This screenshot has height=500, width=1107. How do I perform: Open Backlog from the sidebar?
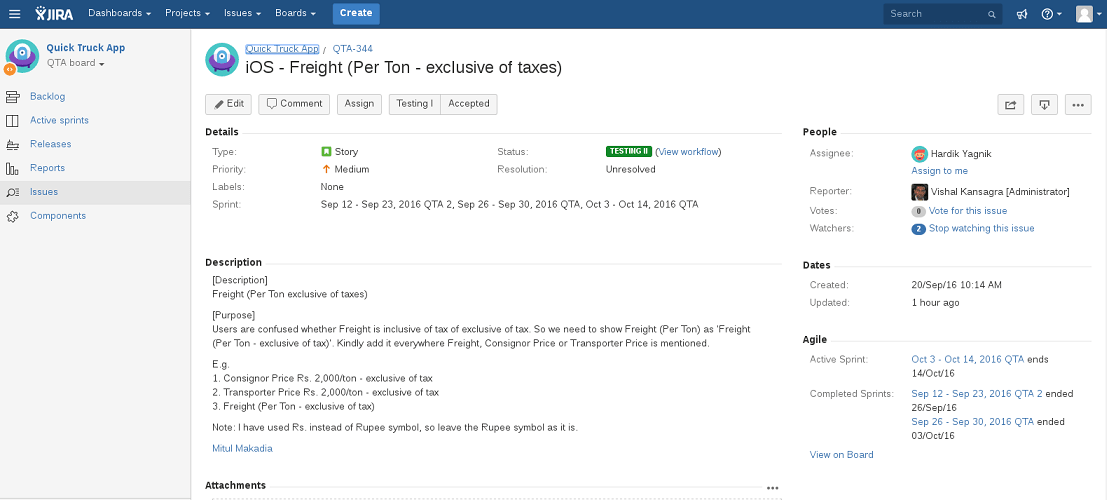[47, 97]
